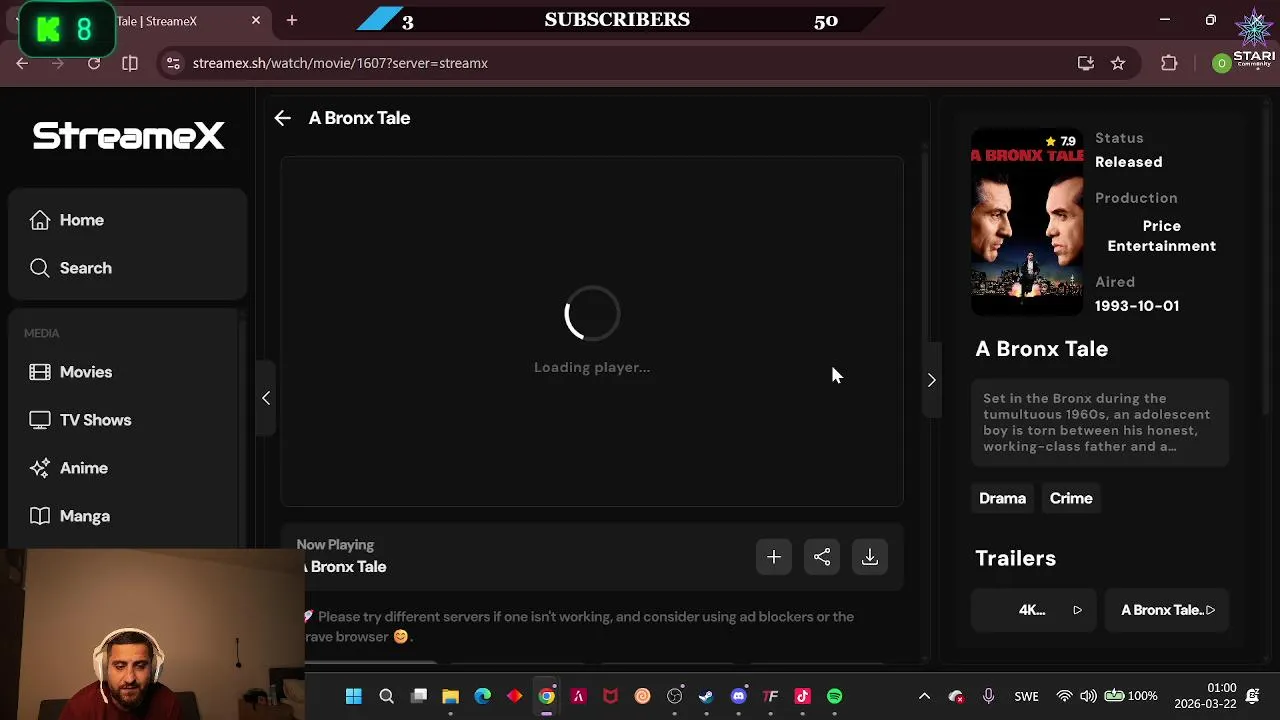Open Discord from the taskbar
The height and width of the screenshot is (720, 1280).
(738, 696)
